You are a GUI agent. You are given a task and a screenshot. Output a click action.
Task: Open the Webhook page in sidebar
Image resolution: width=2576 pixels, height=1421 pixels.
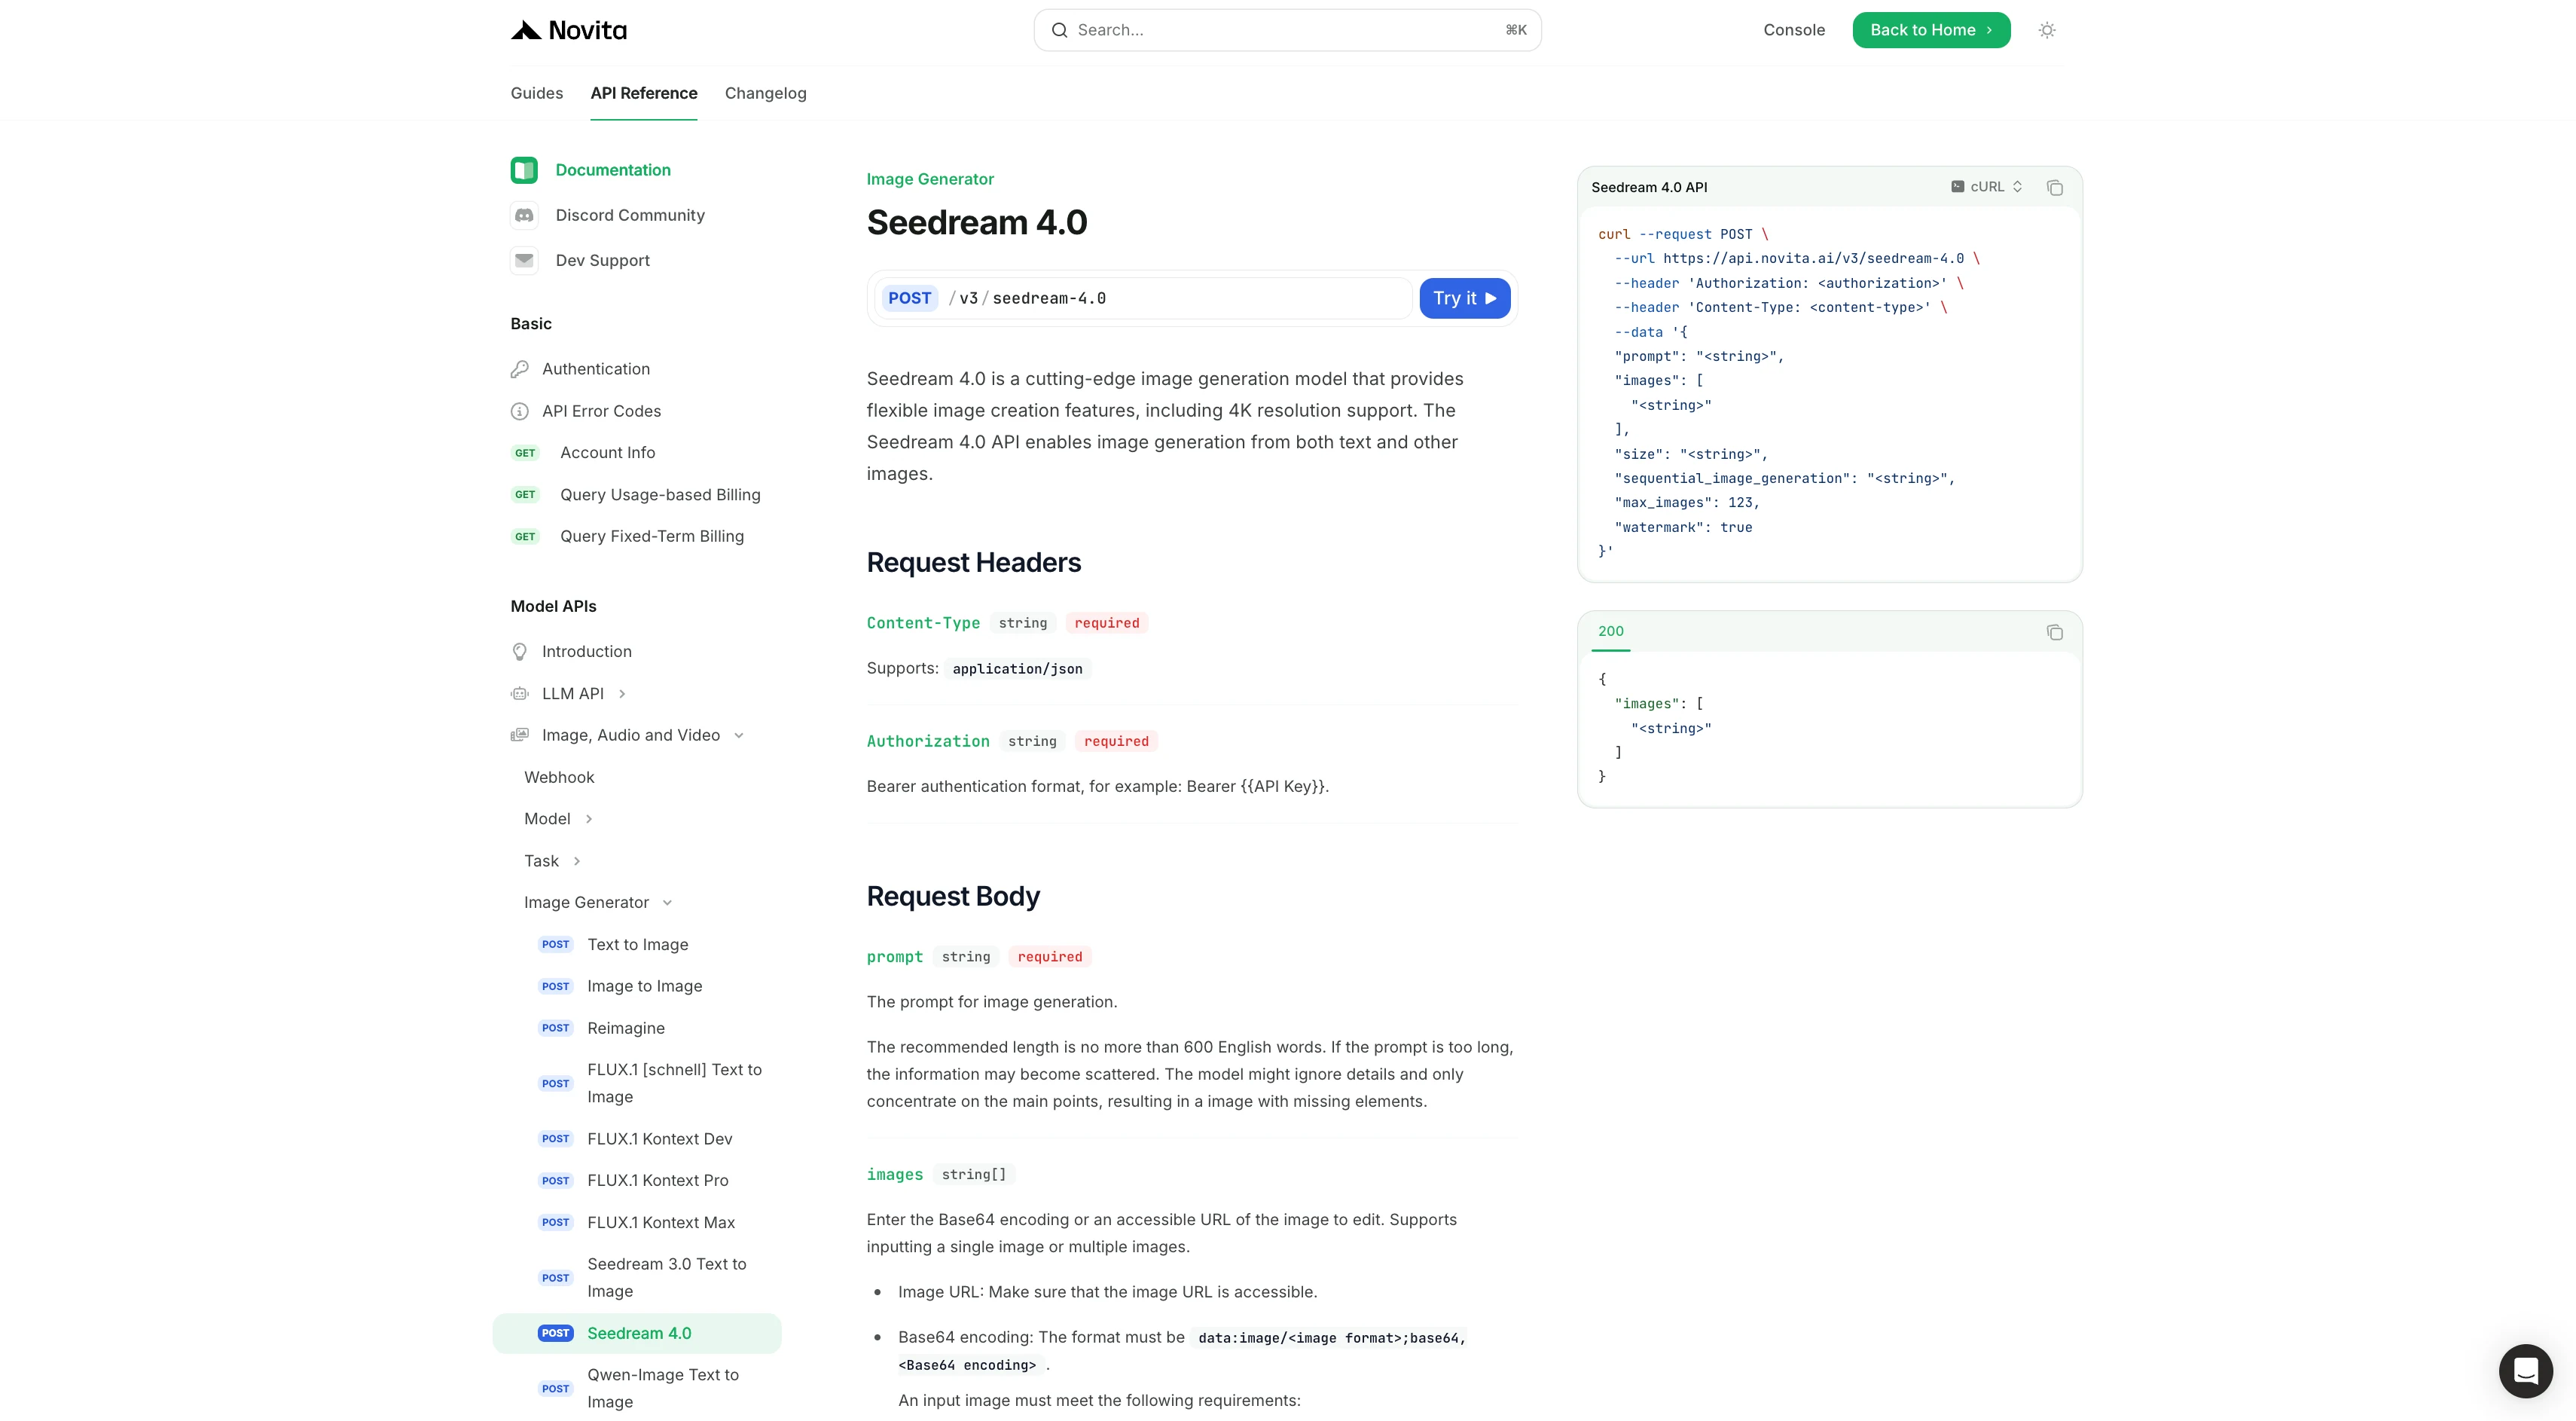(x=558, y=777)
